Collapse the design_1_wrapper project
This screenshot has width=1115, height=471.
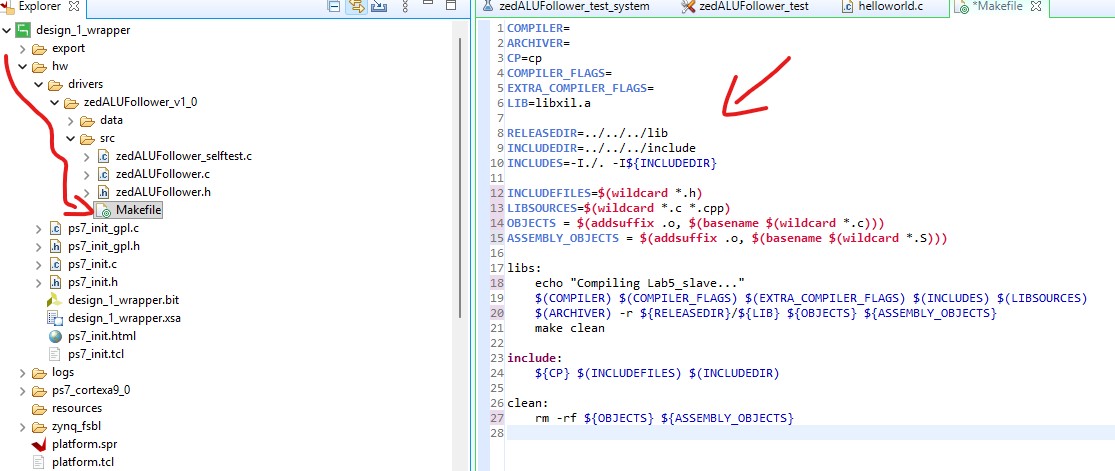(8, 30)
